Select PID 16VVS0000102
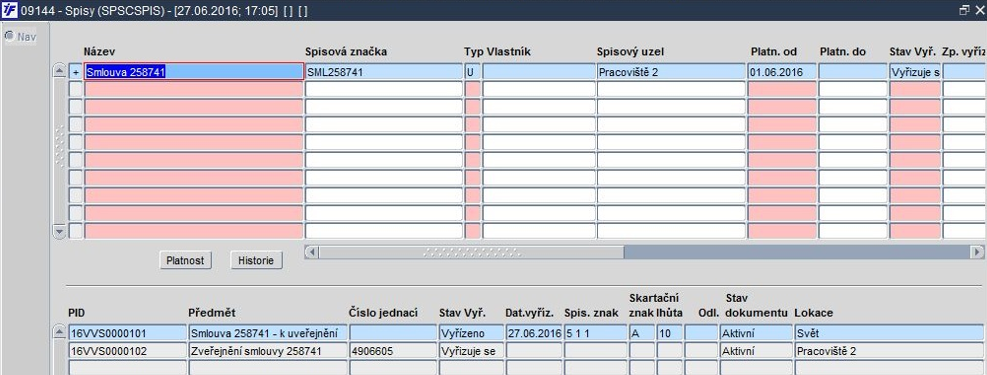 click(127, 350)
